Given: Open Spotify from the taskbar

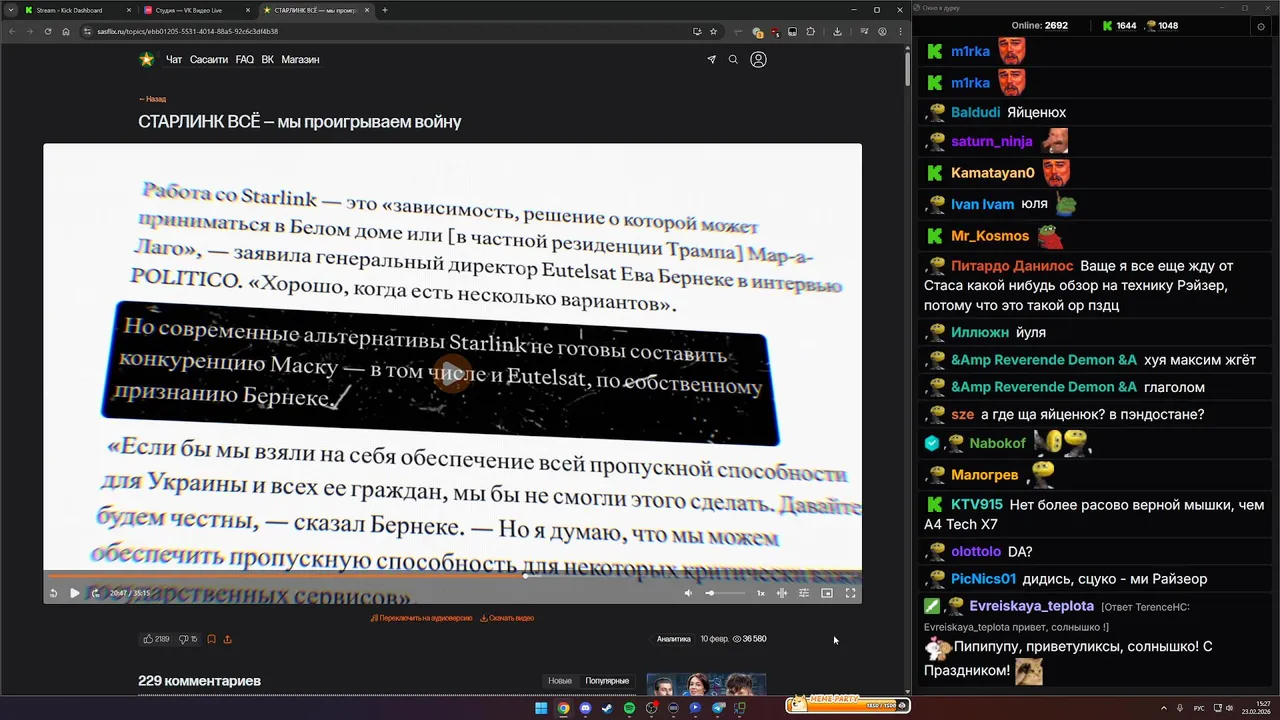Looking at the screenshot, I should coord(629,708).
